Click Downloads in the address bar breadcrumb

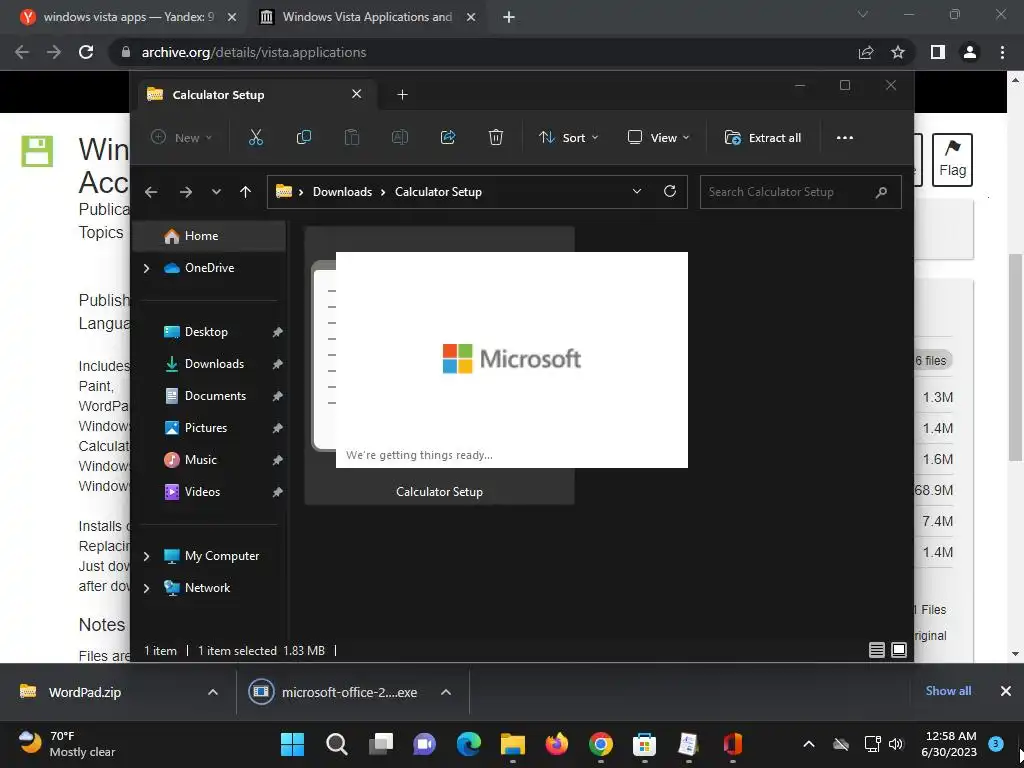click(342, 192)
